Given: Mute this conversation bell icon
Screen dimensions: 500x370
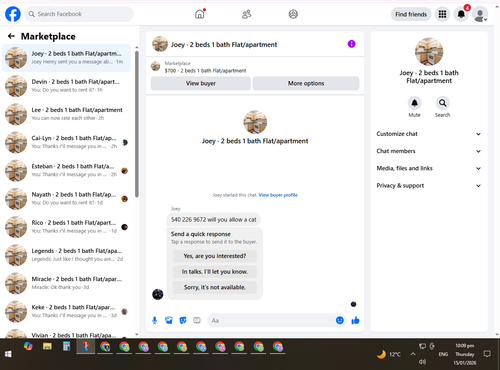Looking at the screenshot, I should click(x=414, y=103).
